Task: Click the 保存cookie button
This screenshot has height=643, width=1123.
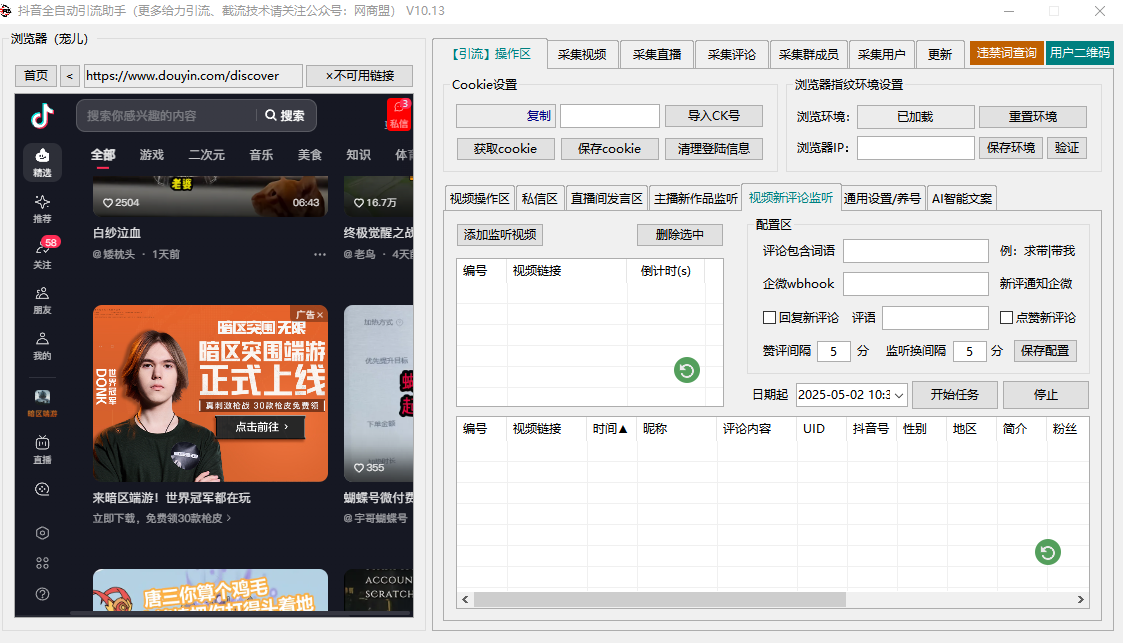Action: 609,149
